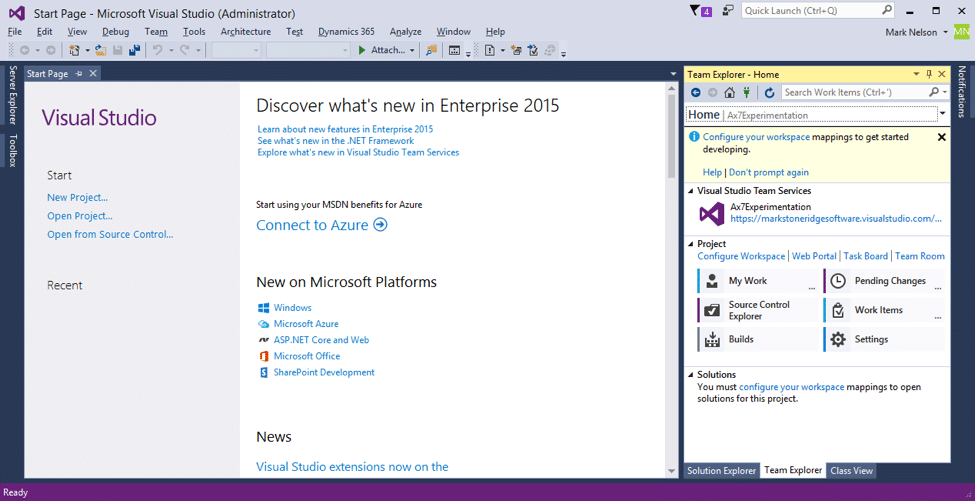Viewport: 975px width, 501px height.
Task: Click the Navigate Forward toolbar arrow
Action: [x=50, y=50]
